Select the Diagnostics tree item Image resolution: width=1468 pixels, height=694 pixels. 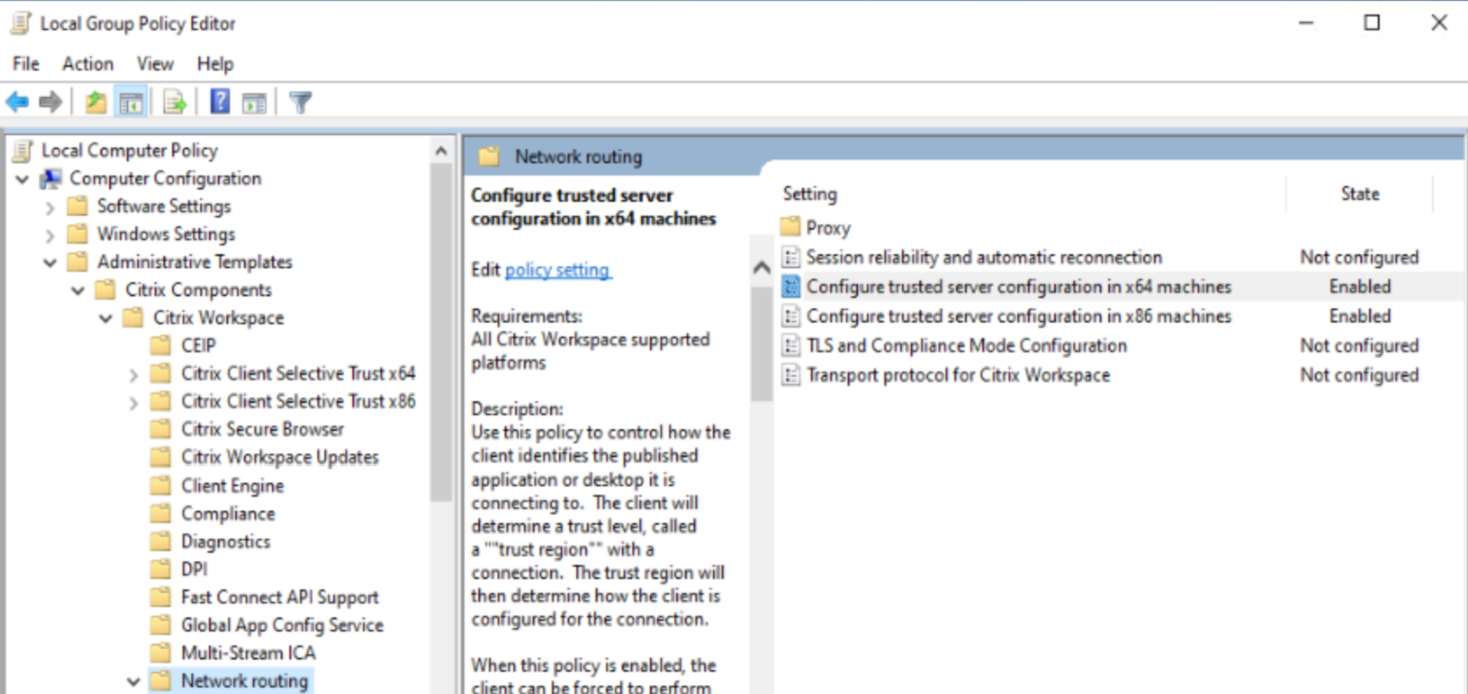click(x=225, y=542)
